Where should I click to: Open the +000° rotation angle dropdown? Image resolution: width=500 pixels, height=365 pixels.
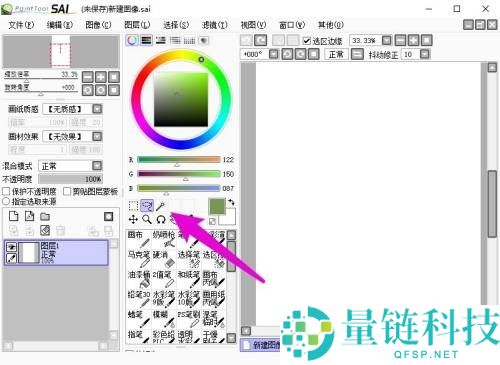[x=274, y=54]
